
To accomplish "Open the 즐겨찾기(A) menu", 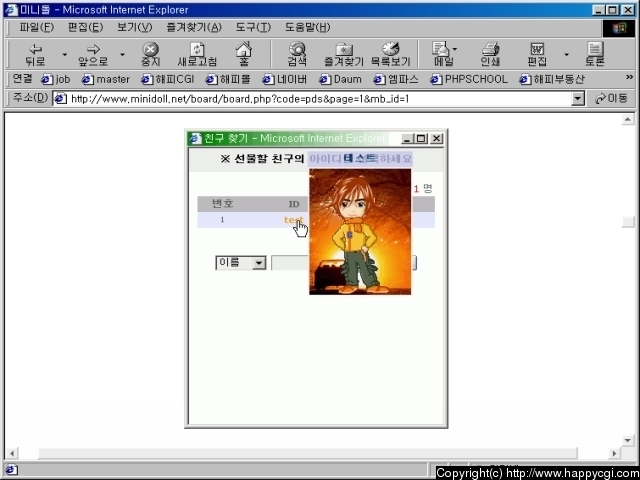I will (194, 27).
